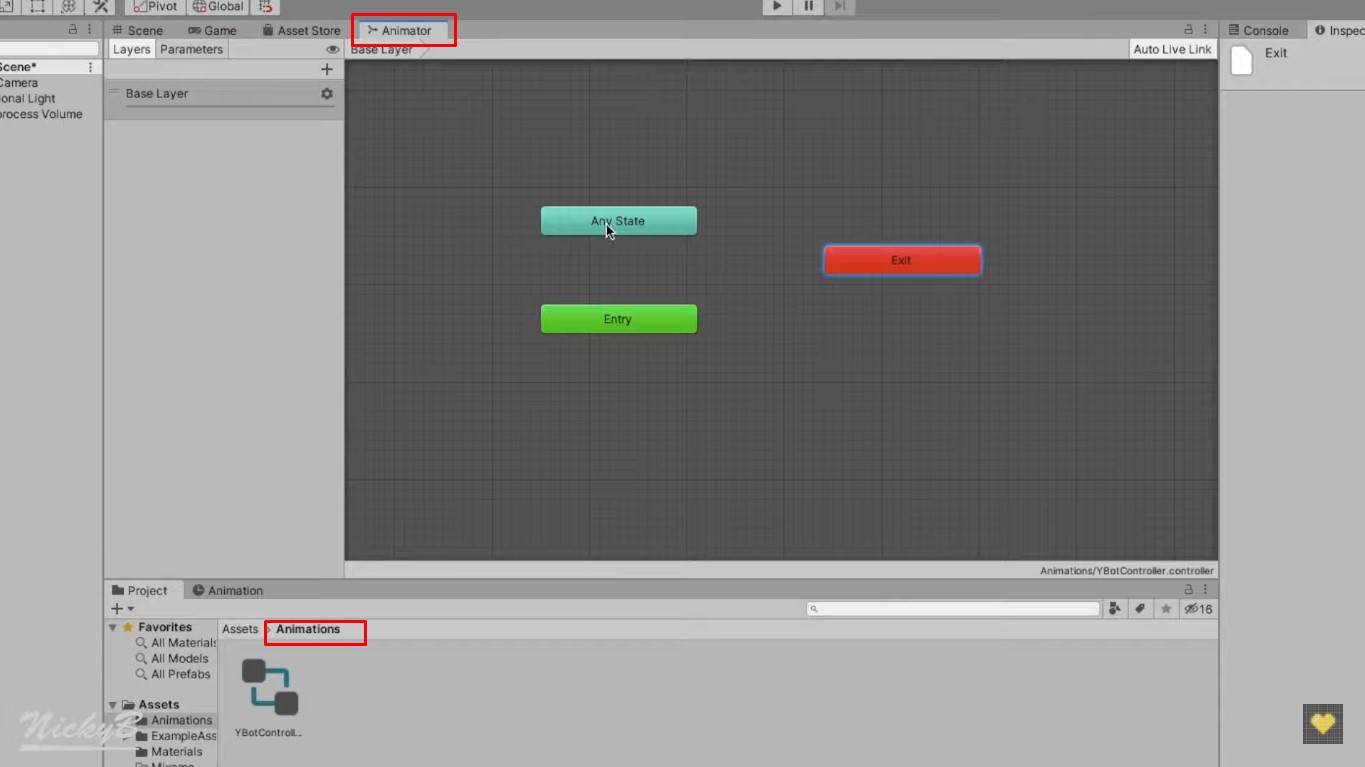The width and height of the screenshot is (1365, 767).
Task: Toggle hidden packages visibility showing 16
Action: point(1198,609)
